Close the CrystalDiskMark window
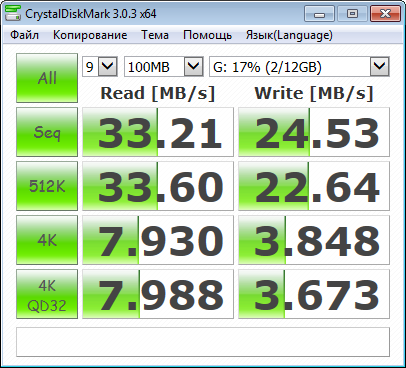The height and width of the screenshot is (368, 406). (x=385, y=14)
